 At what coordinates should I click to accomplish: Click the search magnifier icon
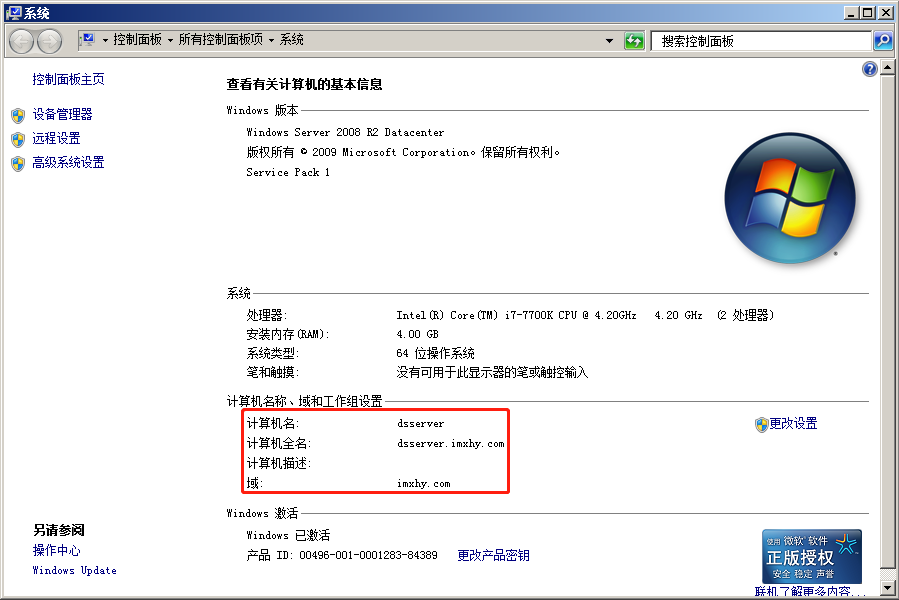click(x=883, y=41)
